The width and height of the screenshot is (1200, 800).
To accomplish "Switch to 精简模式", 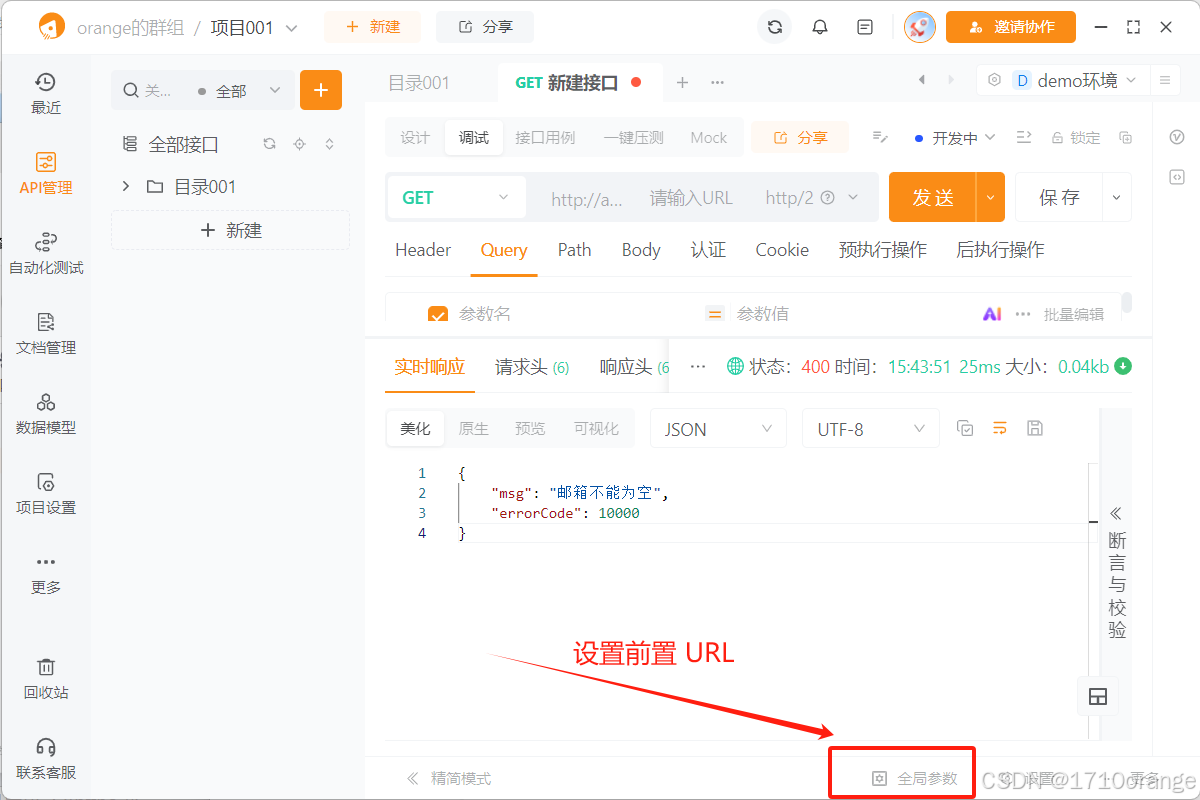I will click(x=449, y=778).
